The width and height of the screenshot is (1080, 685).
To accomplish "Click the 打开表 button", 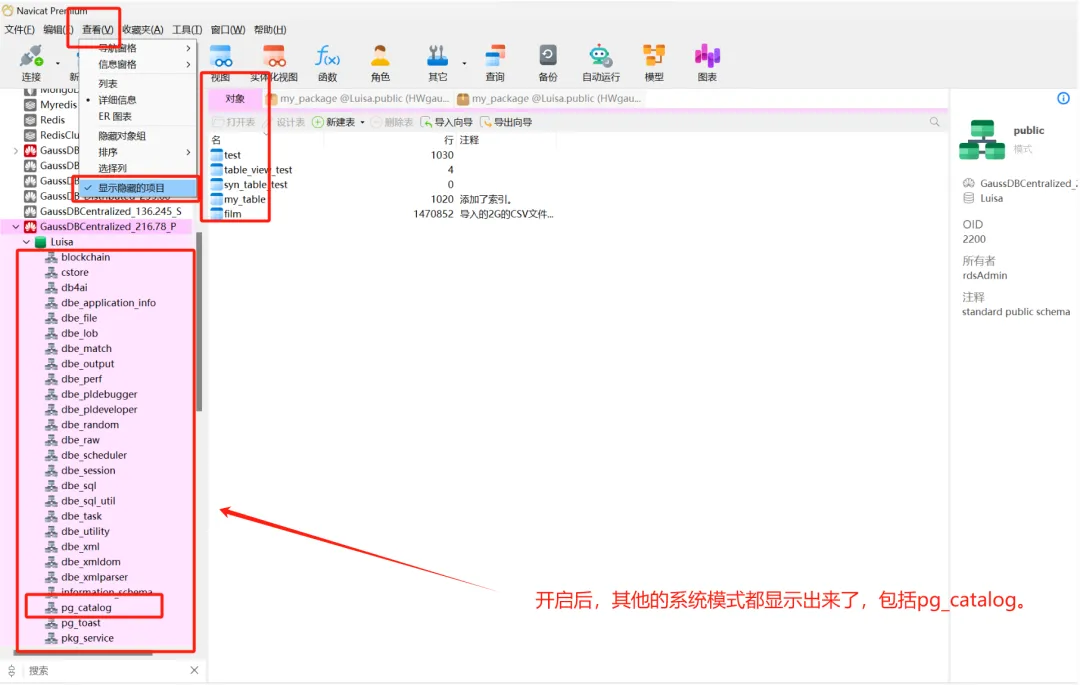I will [234, 123].
